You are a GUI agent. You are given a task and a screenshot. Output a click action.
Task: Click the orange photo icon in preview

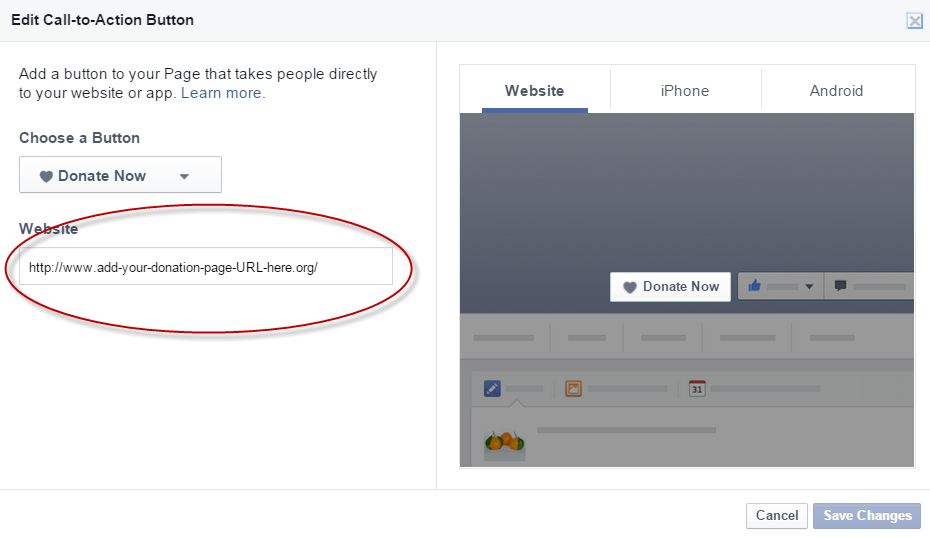click(x=574, y=389)
